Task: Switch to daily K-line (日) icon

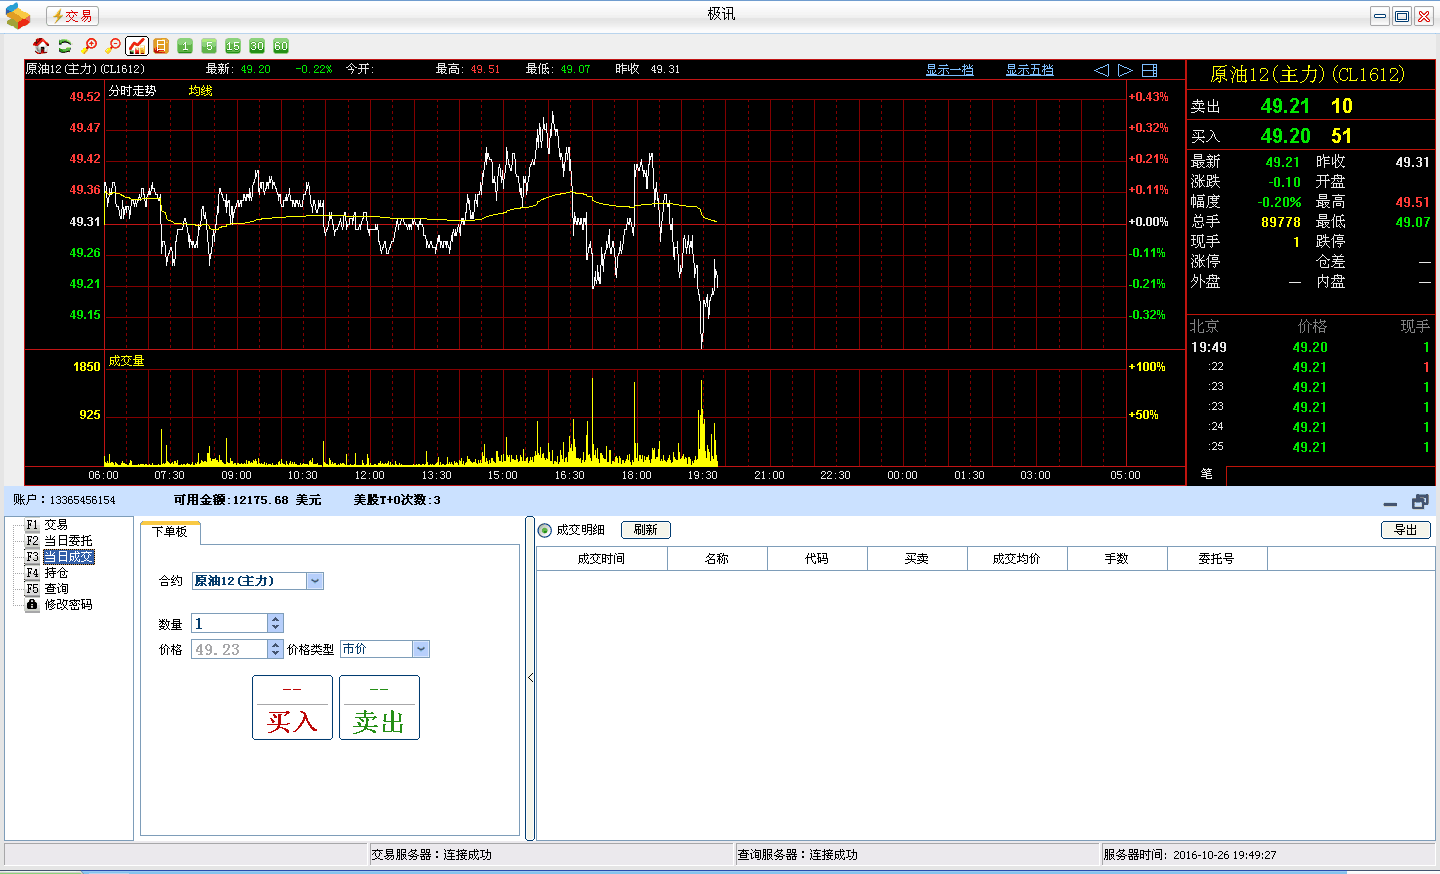Action: [x=161, y=46]
